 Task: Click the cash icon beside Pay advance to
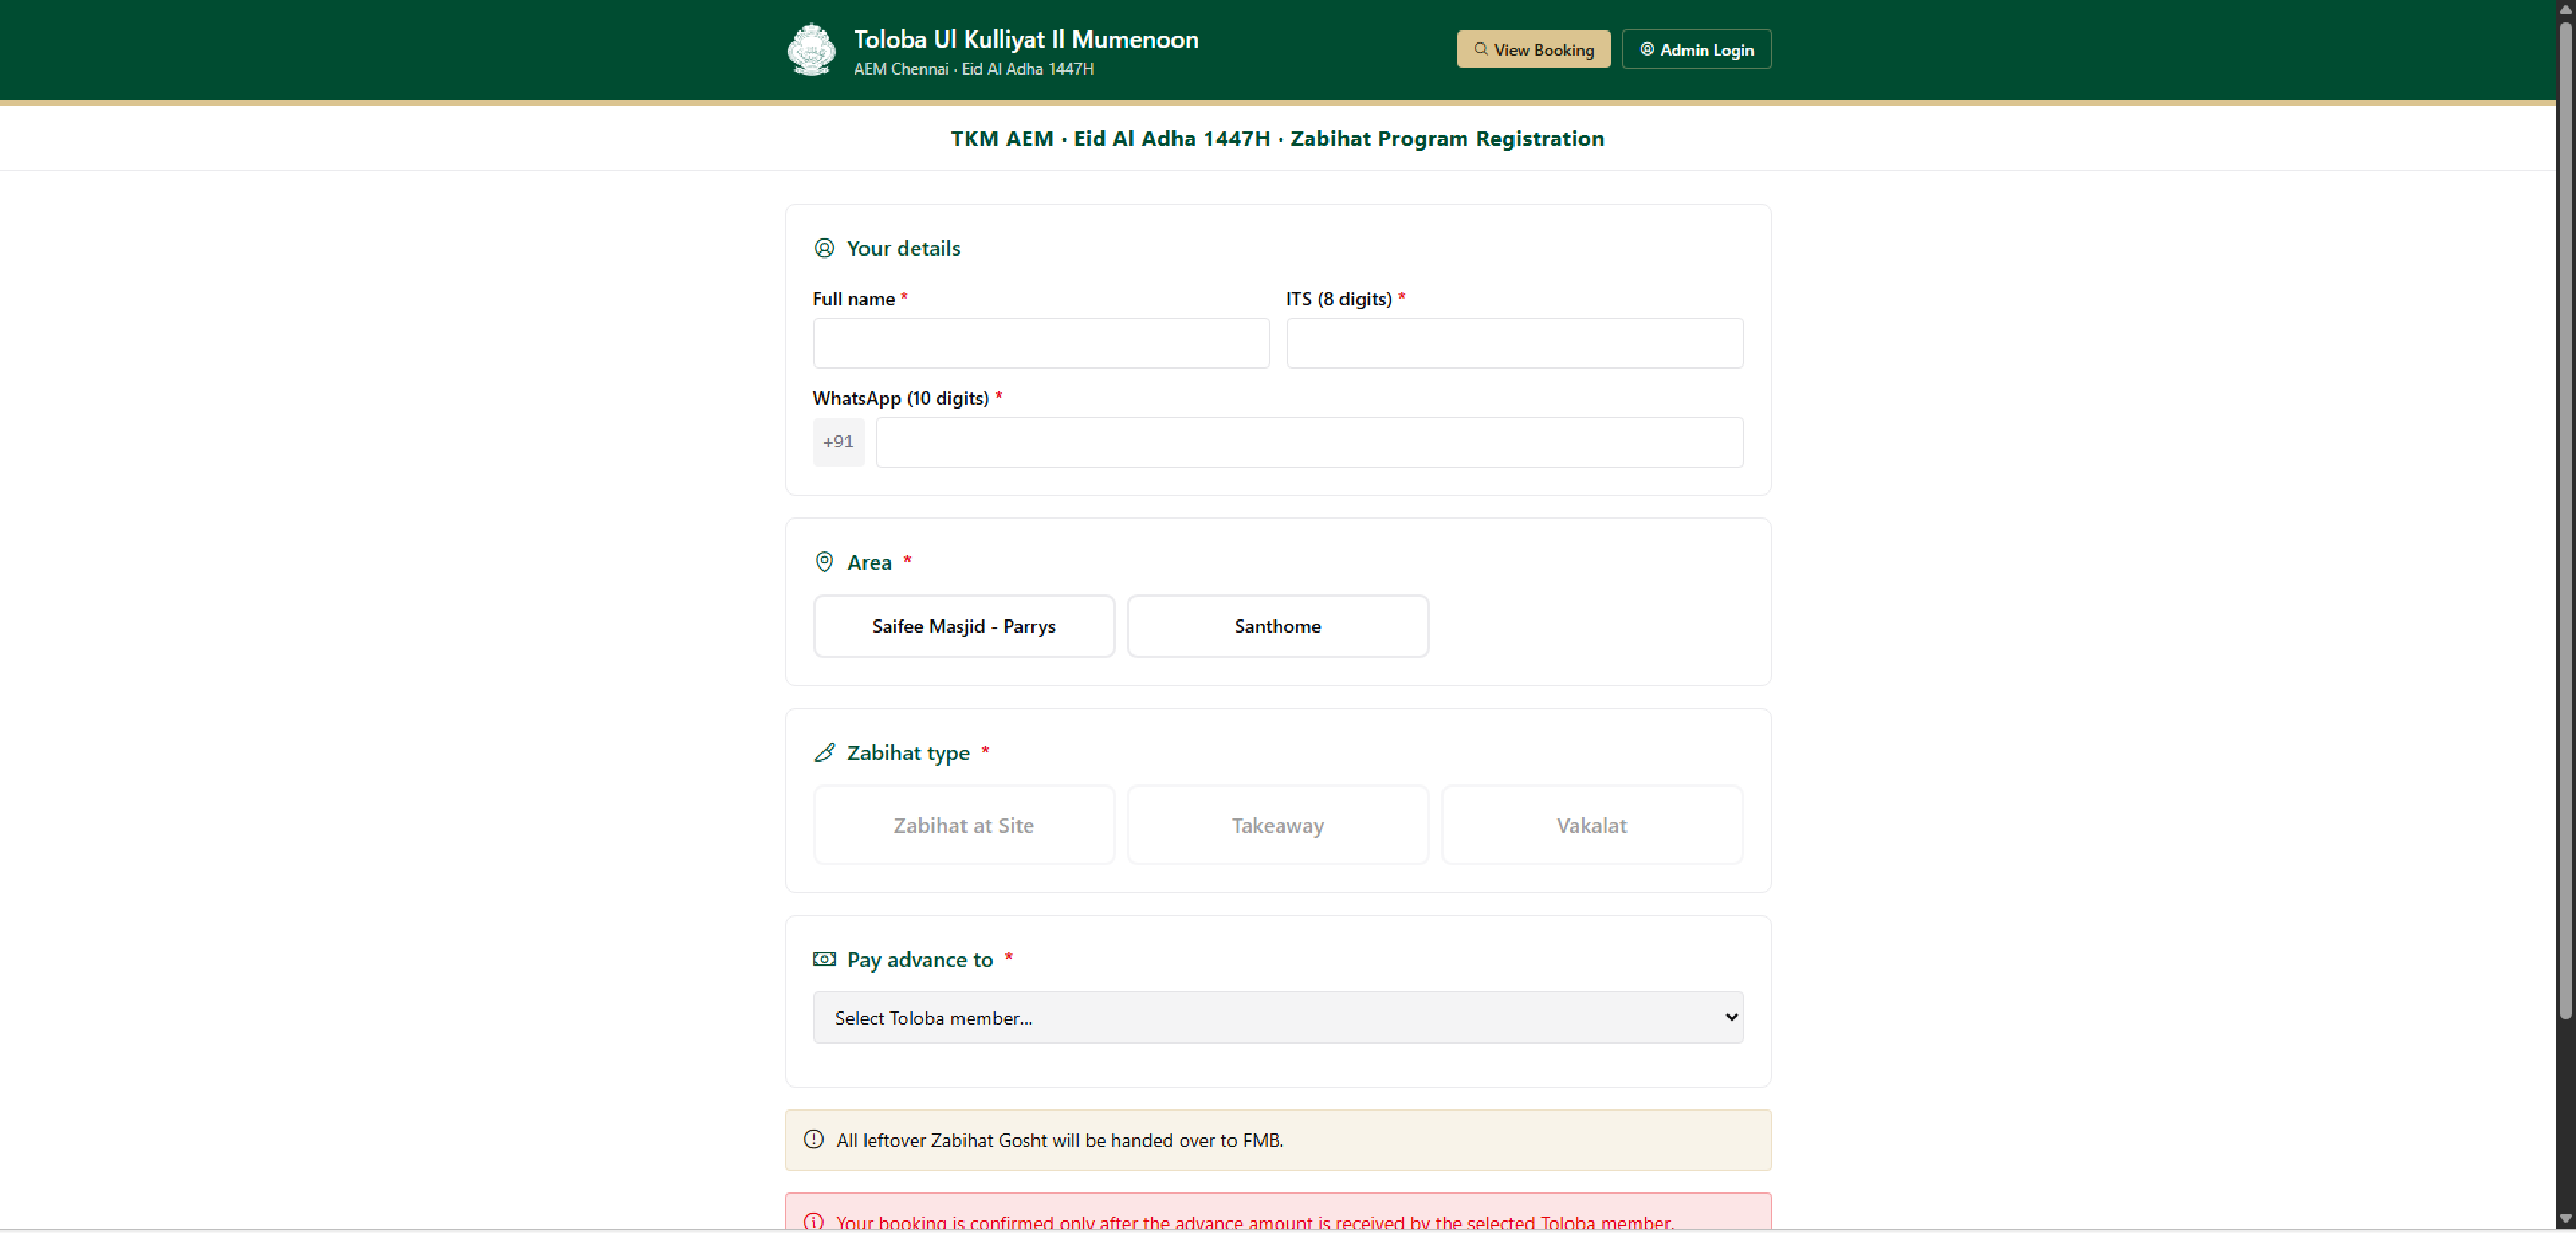click(x=824, y=959)
